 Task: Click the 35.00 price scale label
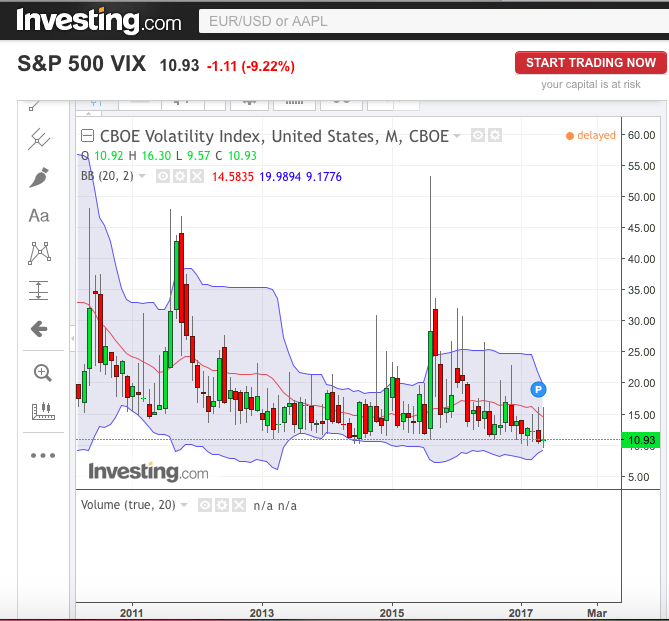[x=641, y=290]
